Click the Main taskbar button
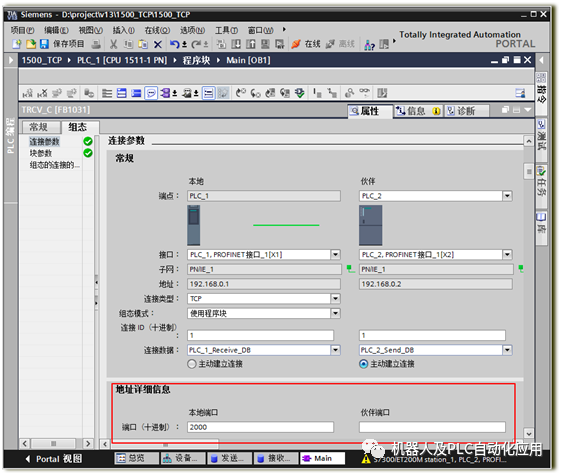 322,459
